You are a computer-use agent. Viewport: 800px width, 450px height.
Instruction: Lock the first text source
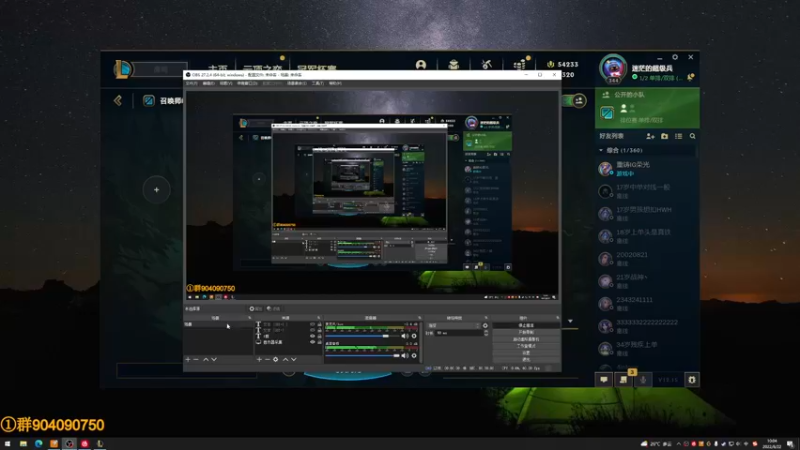pyautogui.click(x=319, y=324)
